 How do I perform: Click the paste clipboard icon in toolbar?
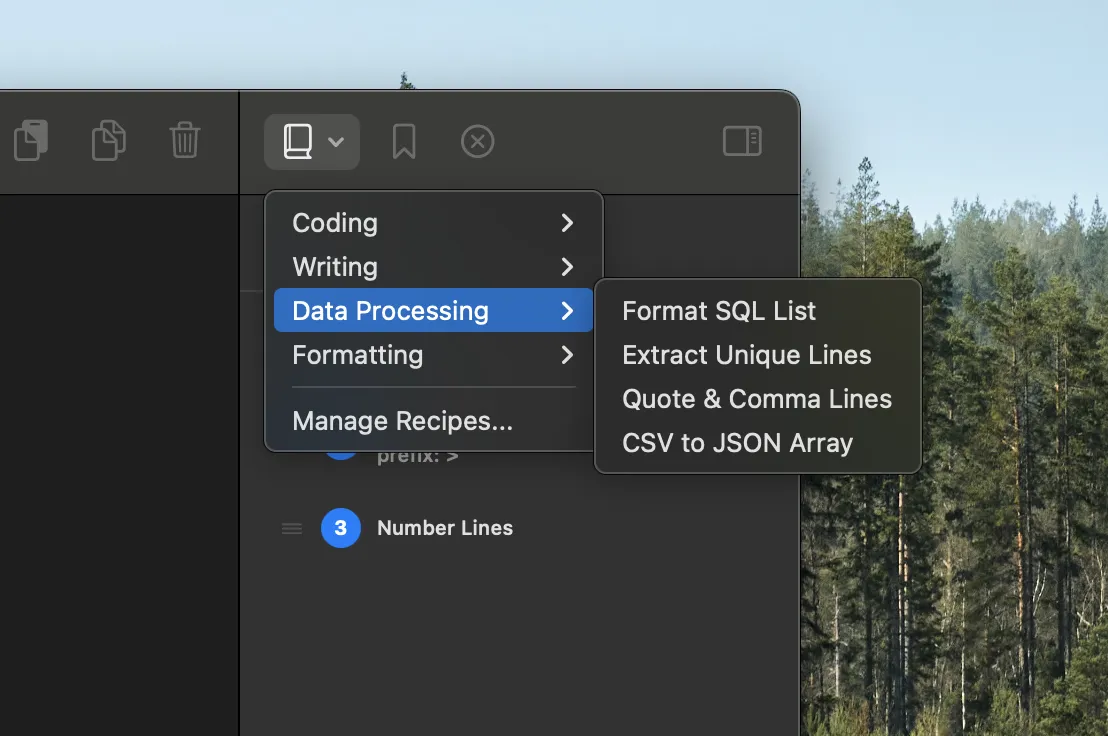(31, 141)
